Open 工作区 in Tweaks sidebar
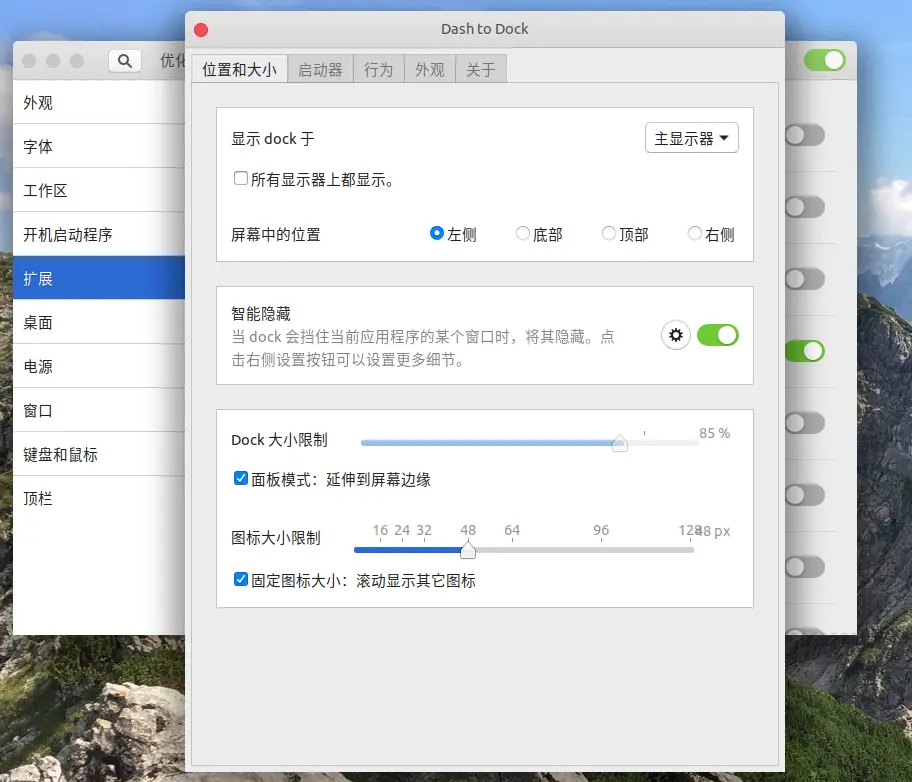 pyautogui.click(x=99, y=190)
